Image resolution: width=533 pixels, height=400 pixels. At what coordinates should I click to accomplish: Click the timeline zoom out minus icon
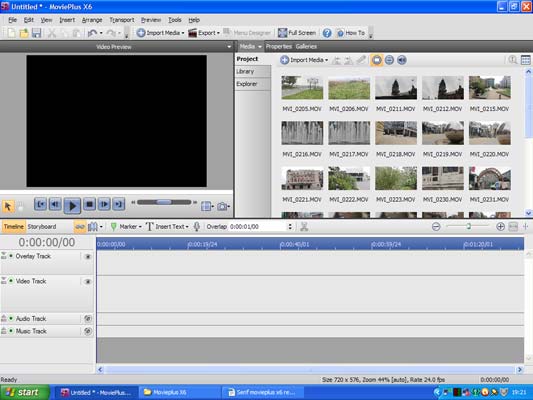point(436,226)
